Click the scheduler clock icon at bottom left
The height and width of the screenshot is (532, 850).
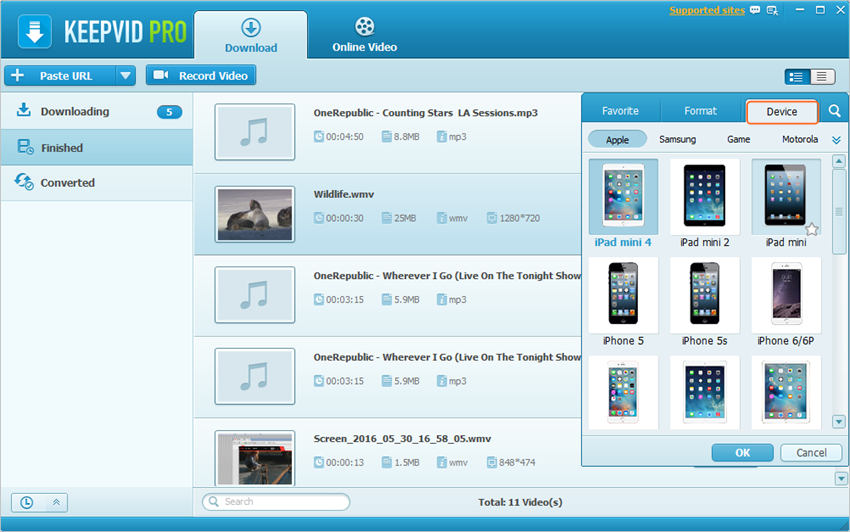27,502
